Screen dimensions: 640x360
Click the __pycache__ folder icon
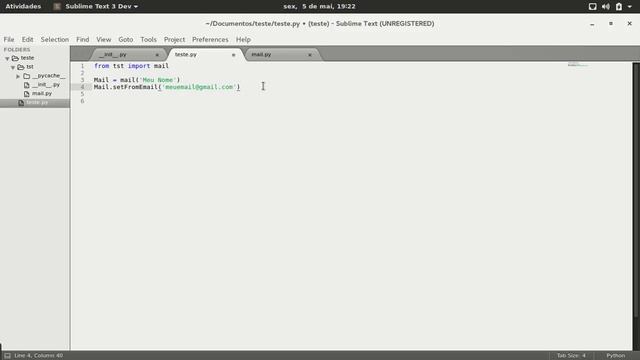point(27,76)
